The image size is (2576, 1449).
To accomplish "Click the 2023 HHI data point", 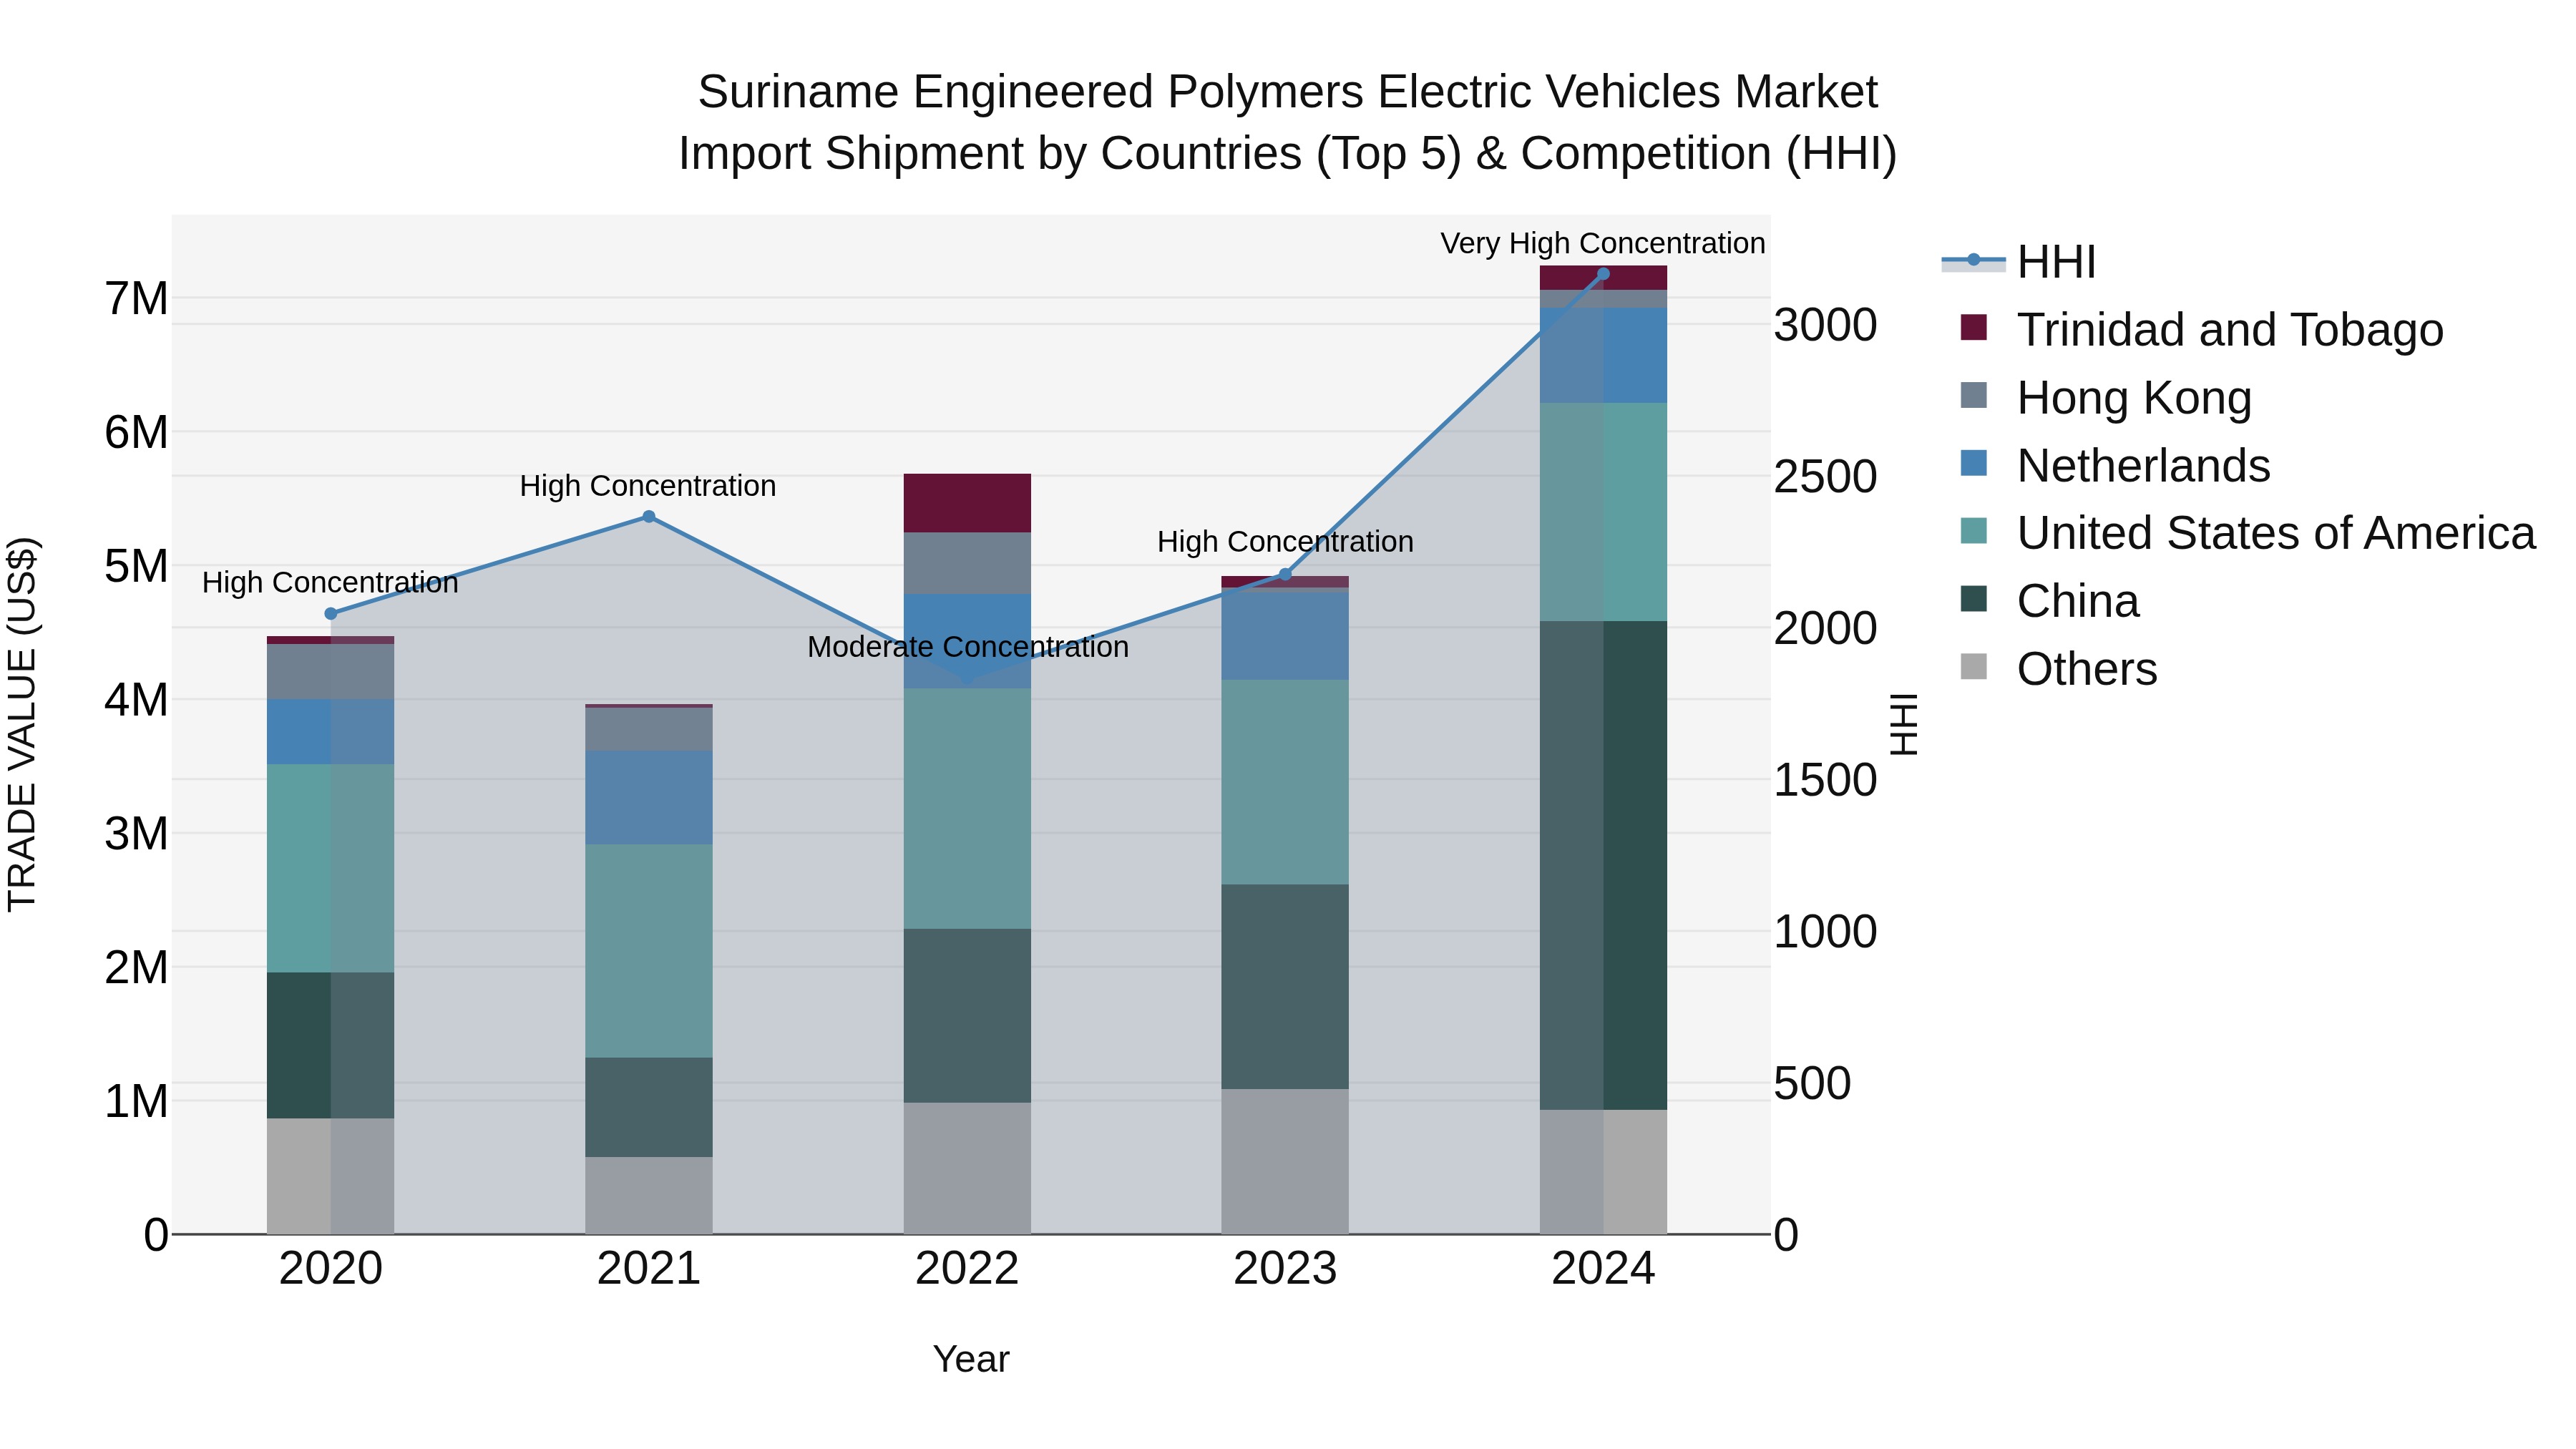I will click(x=1286, y=575).
